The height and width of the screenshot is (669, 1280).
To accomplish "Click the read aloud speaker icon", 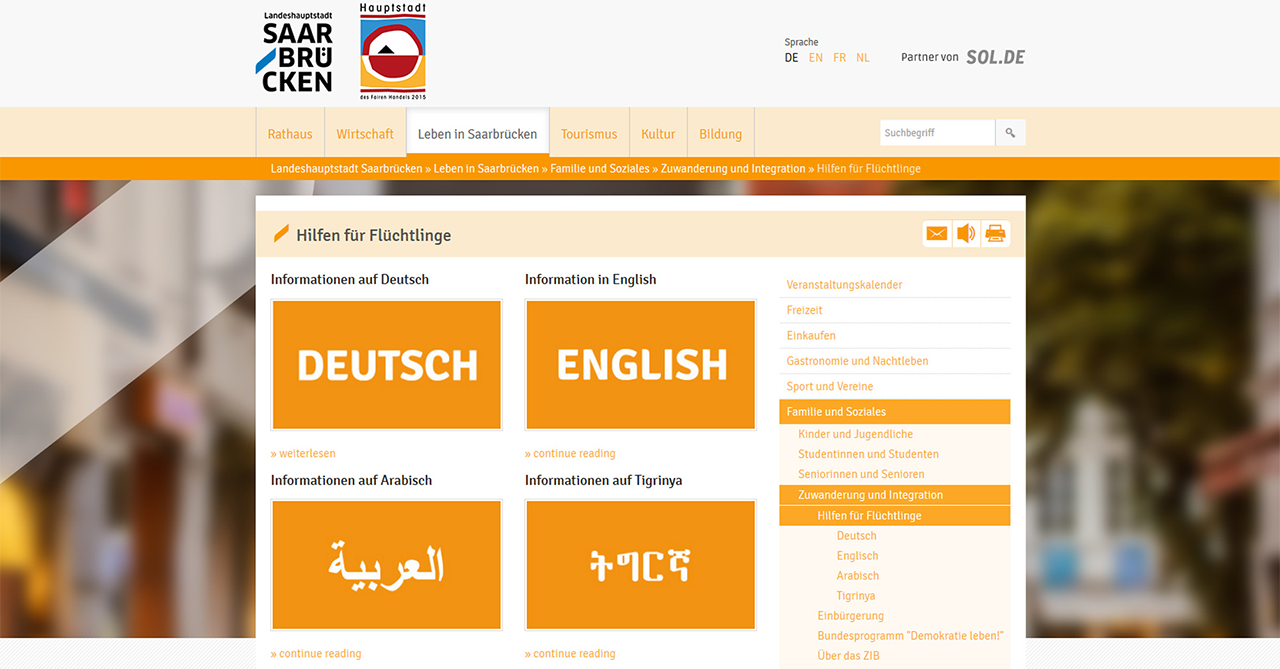I will (966, 234).
